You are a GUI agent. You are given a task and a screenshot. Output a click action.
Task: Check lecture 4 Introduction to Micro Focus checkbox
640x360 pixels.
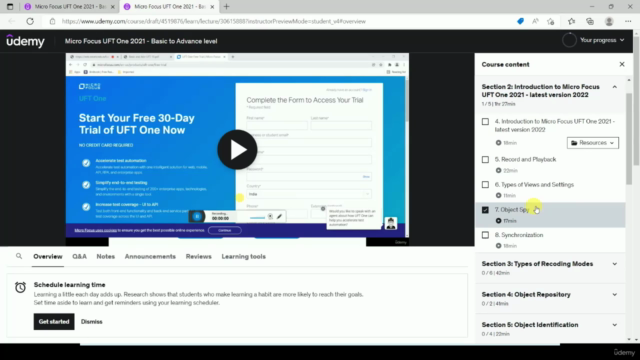[485, 122]
